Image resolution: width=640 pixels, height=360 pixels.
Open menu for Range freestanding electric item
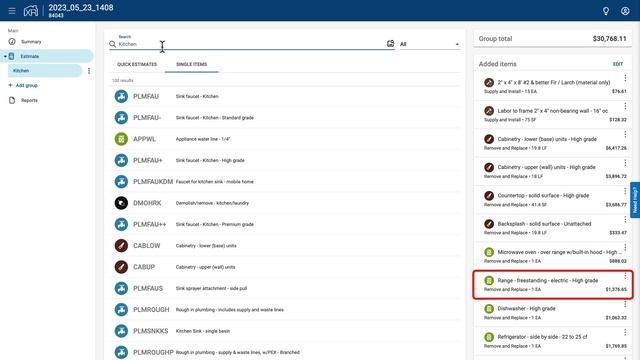click(625, 276)
